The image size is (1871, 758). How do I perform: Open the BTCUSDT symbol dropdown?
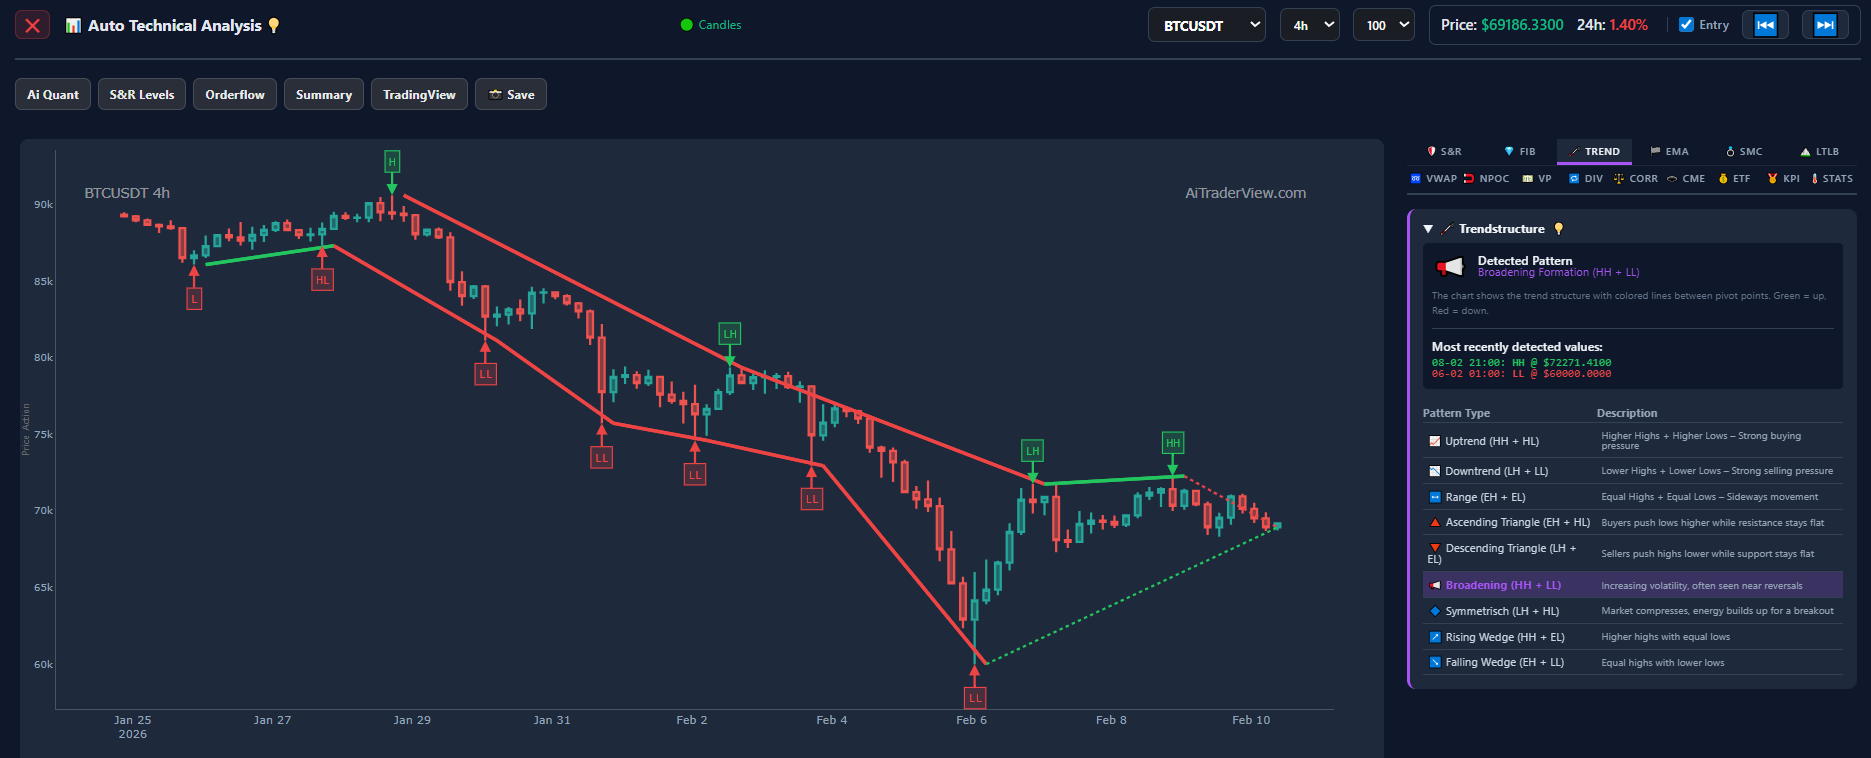point(1206,25)
